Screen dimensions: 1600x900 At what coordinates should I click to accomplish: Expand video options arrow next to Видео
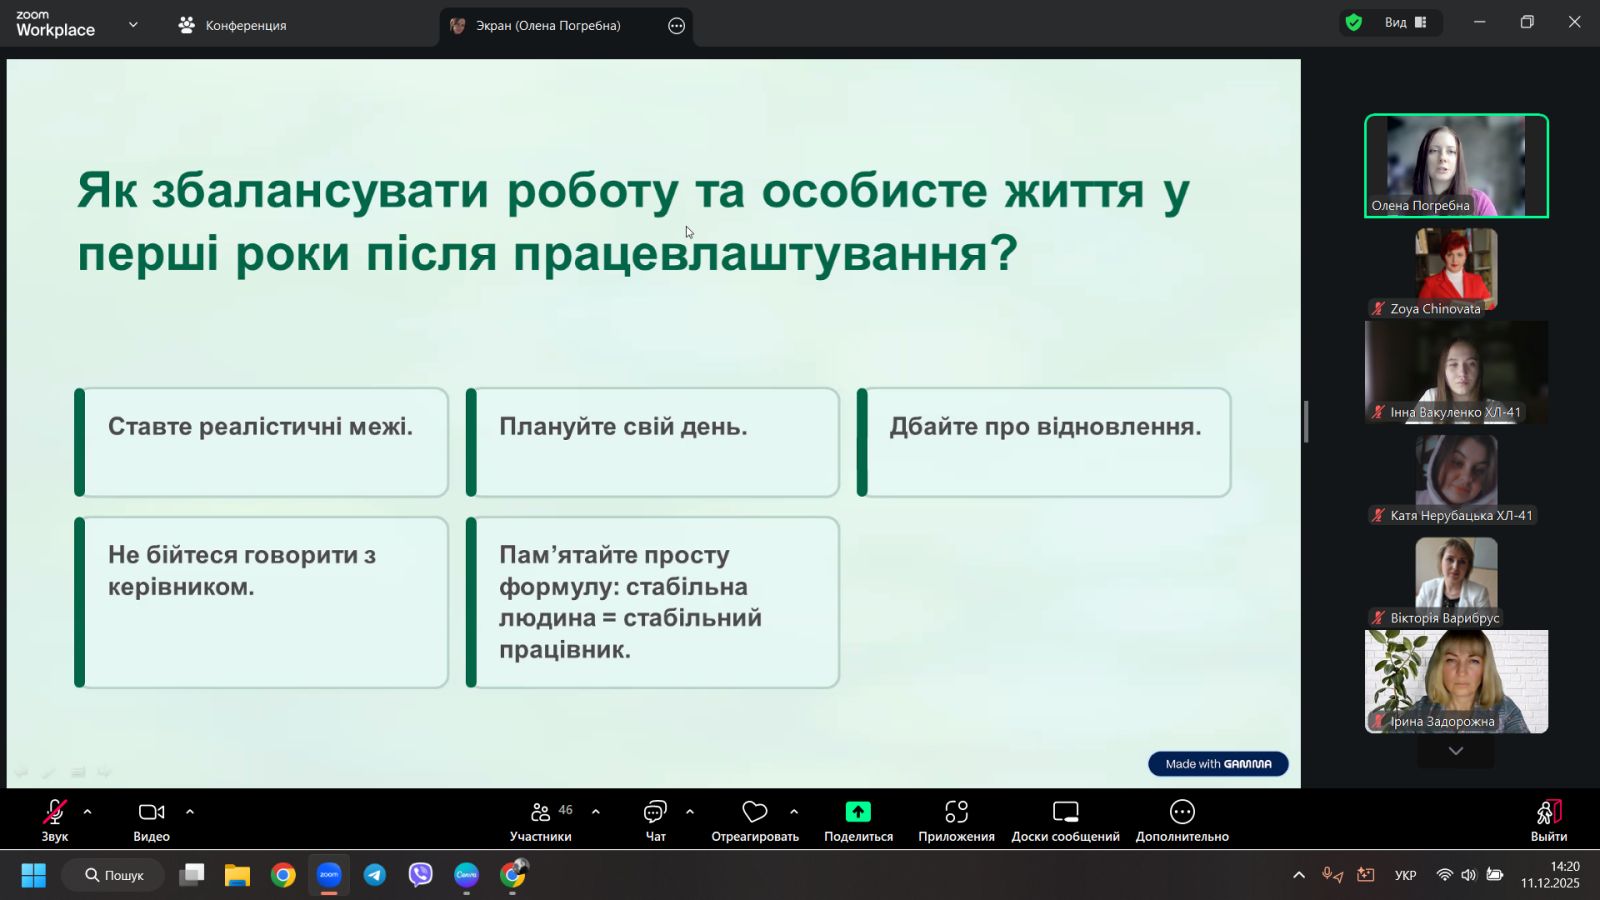tap(190, 812)
